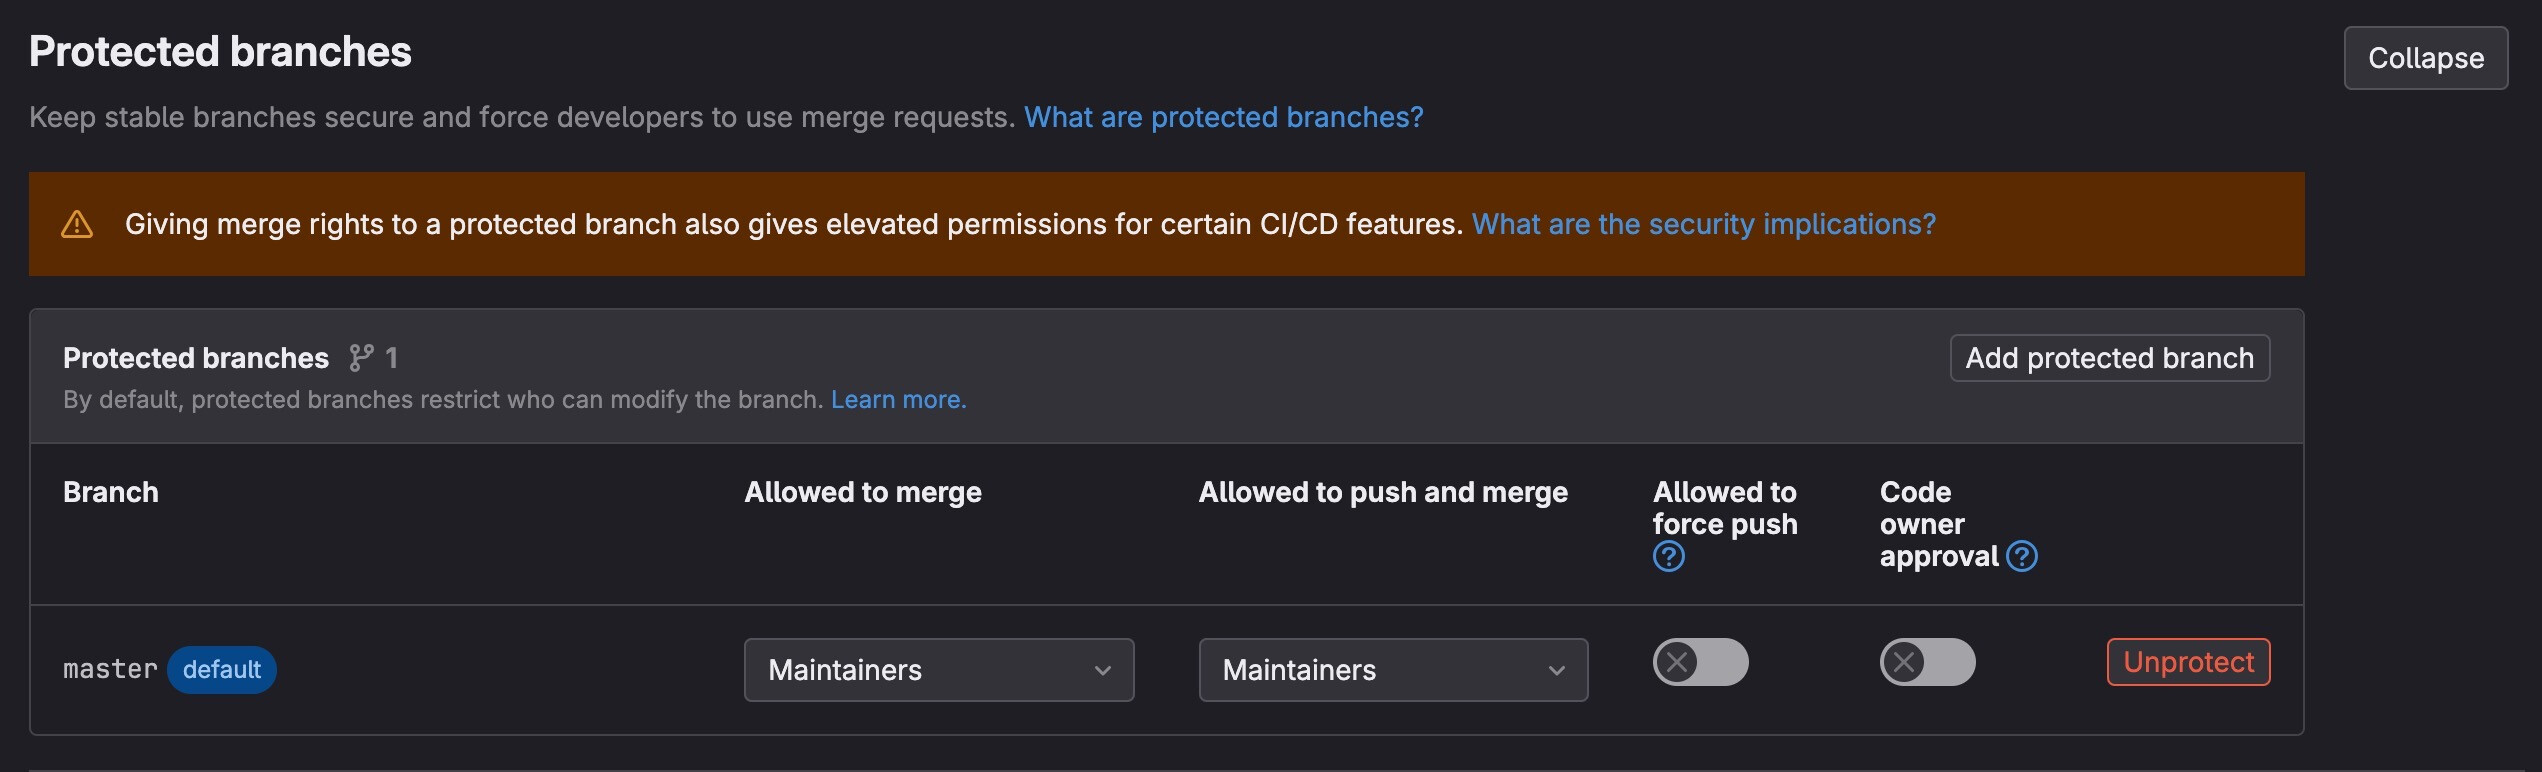Open 'What are the security implications?' link
The image size is (2542, 772).
[x=1703, y=224]
